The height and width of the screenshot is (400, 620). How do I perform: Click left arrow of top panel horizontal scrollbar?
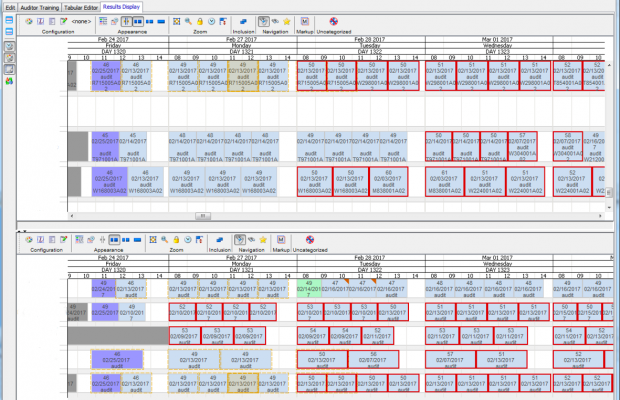tap(71, 214)
